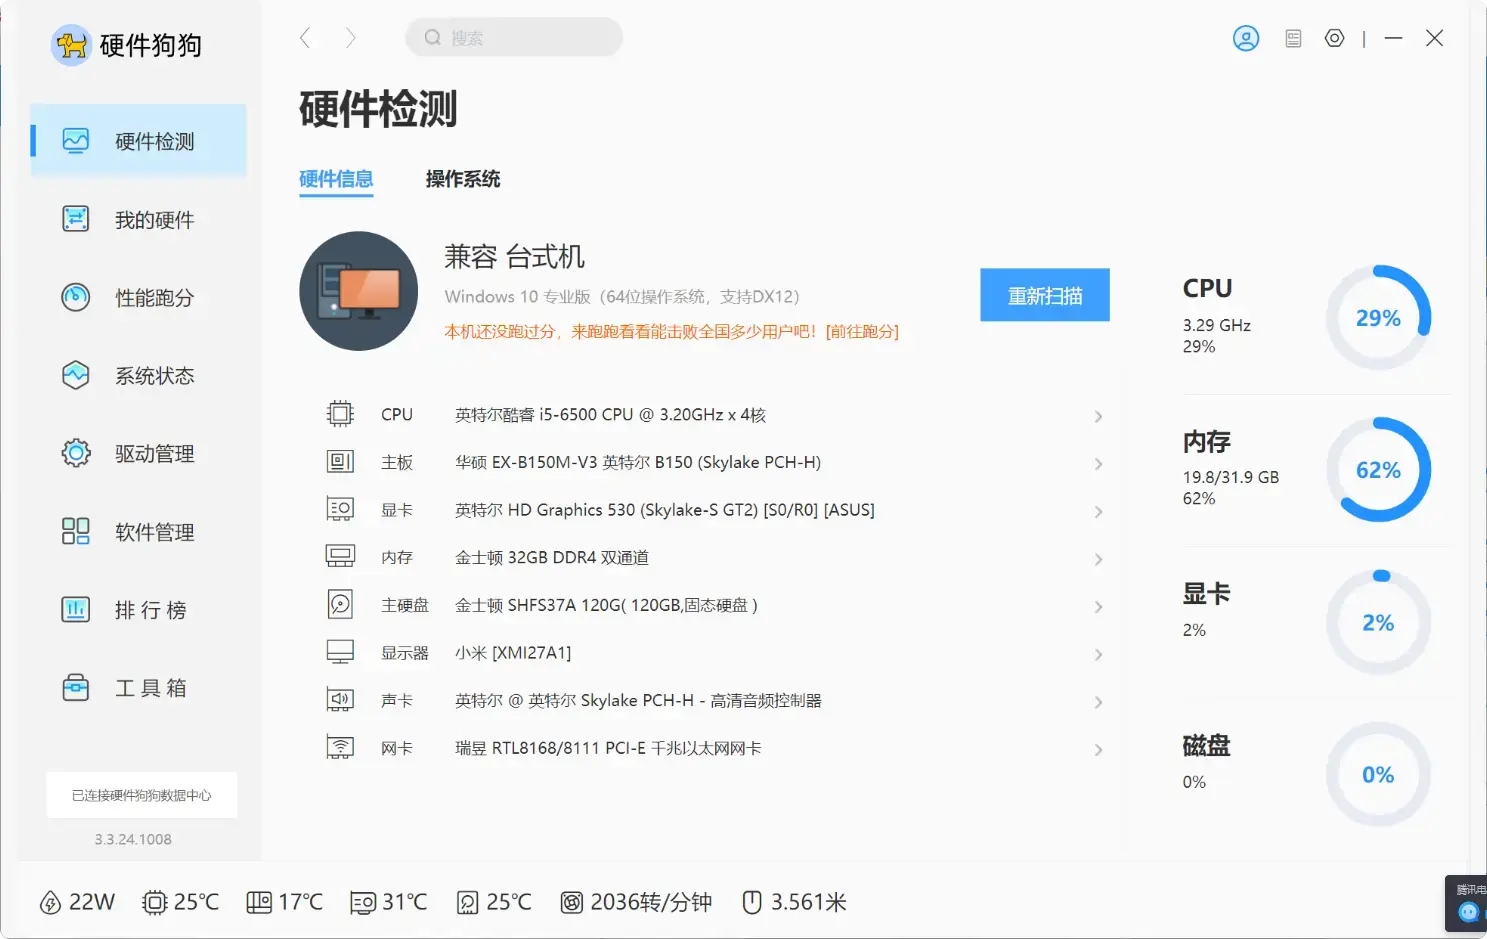Click the power draw 22W status icon

48,902
